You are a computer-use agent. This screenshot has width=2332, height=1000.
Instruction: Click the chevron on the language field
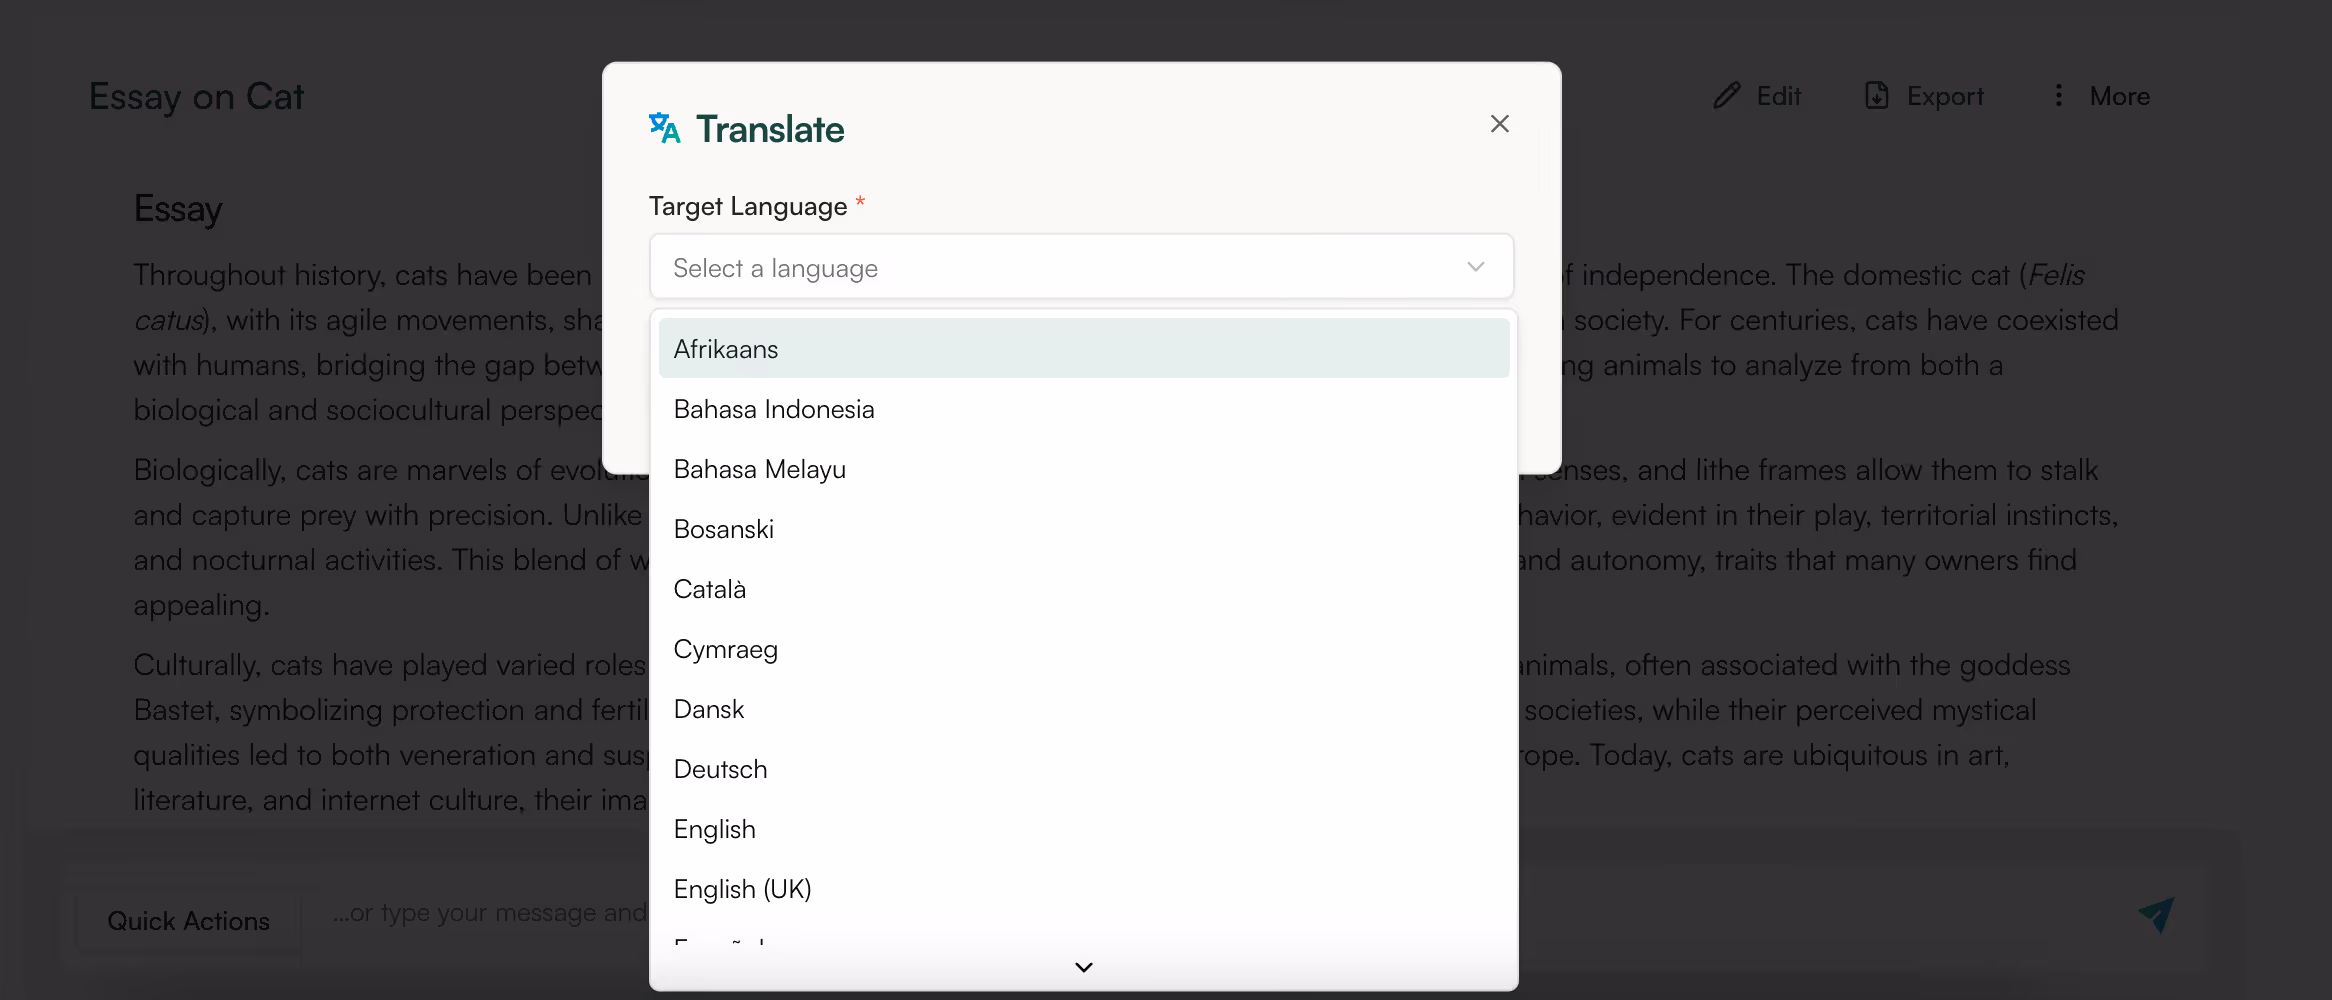(1475, 267)
